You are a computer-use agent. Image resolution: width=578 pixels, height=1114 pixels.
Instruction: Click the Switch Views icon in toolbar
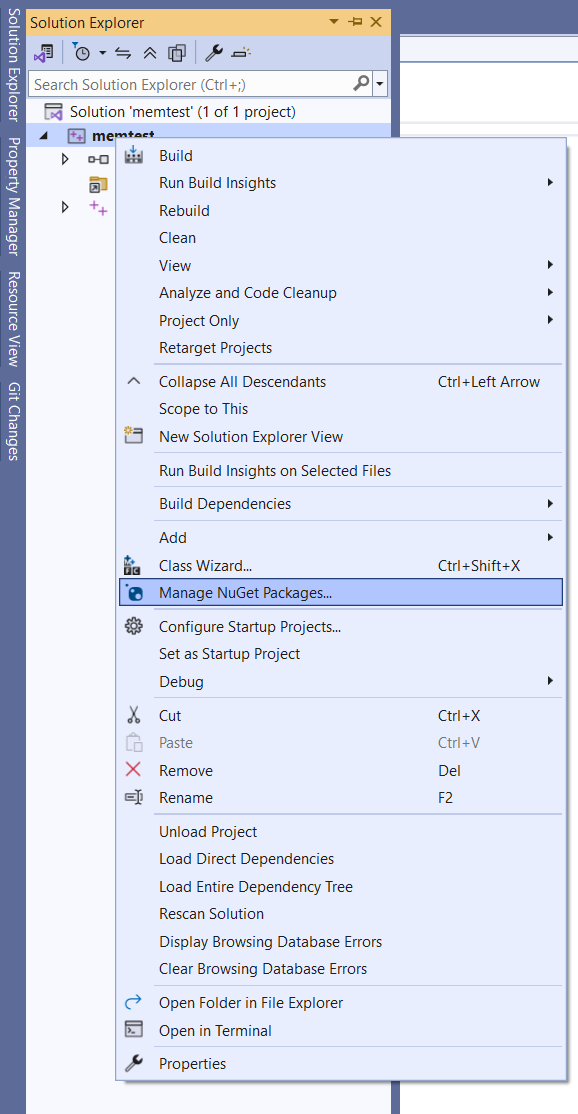coord(44,53)
